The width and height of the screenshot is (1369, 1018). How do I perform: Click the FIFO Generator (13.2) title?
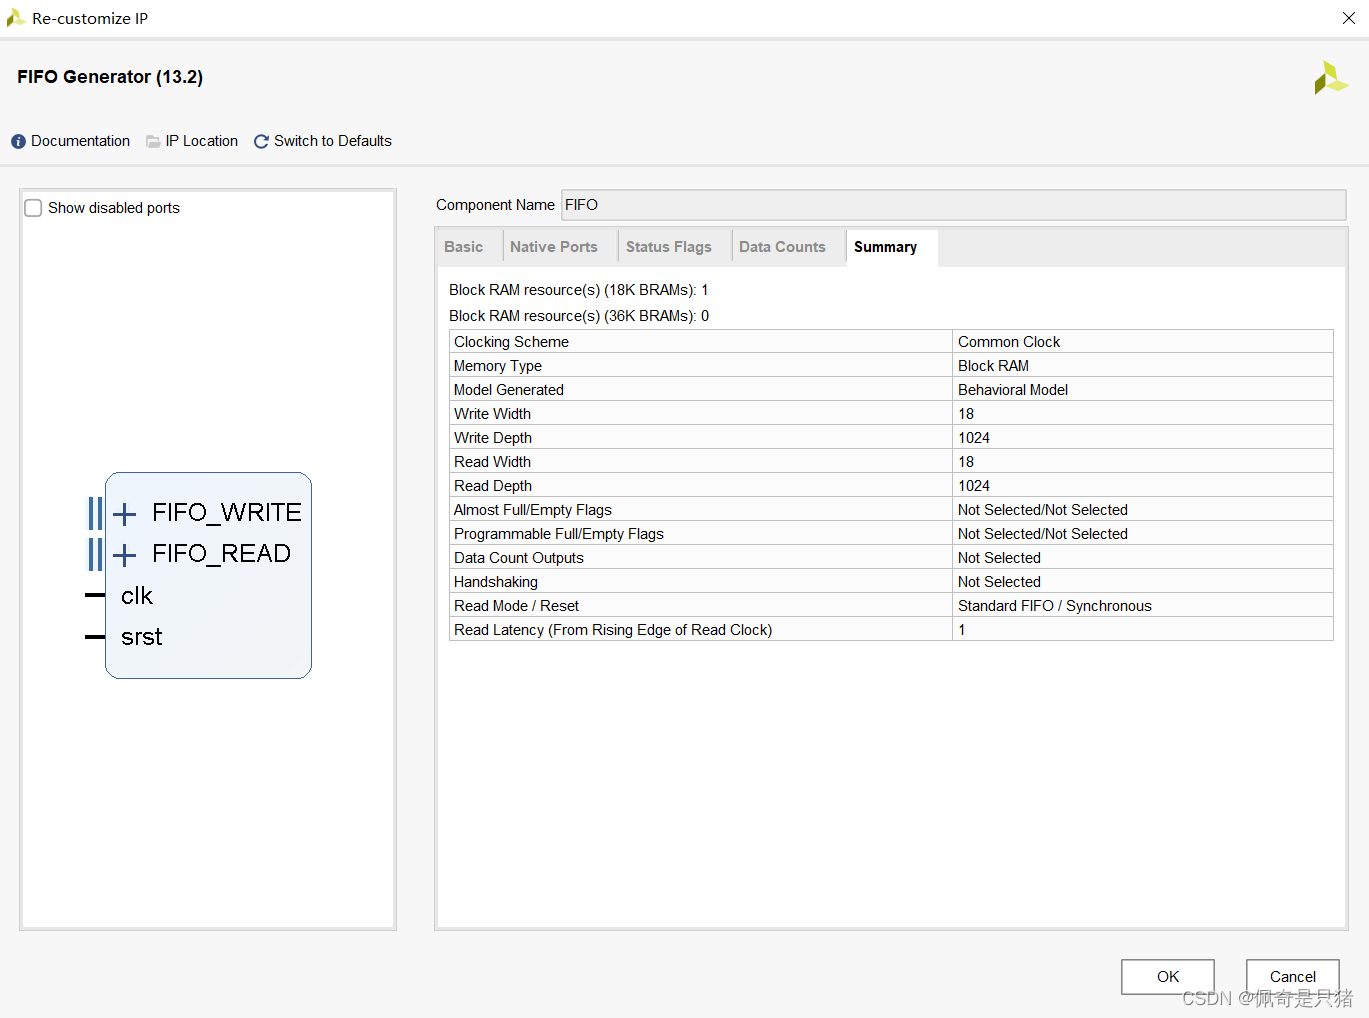(x=110, y=77)
